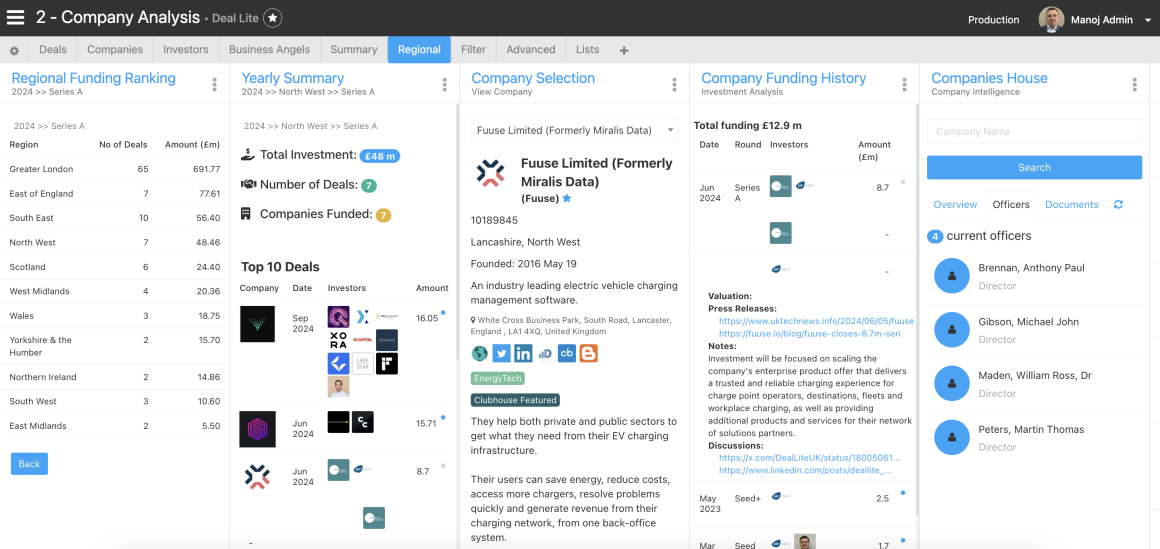This screenshot has height=549, width=1160.
Task: Click the EnergyTech tag
Action: pyautogui.click(x=498, y=378)
